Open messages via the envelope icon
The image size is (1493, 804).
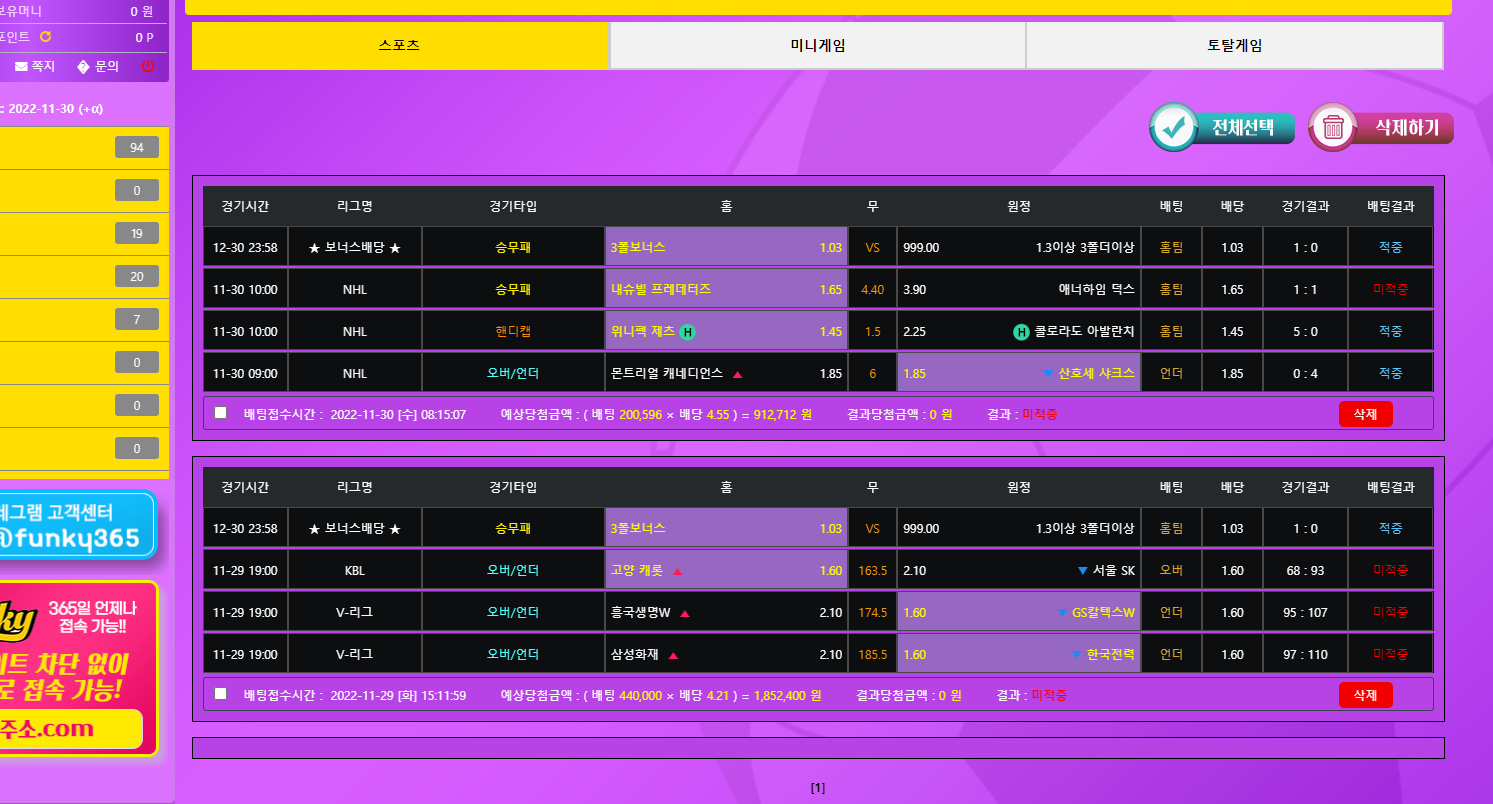(21, 67)
